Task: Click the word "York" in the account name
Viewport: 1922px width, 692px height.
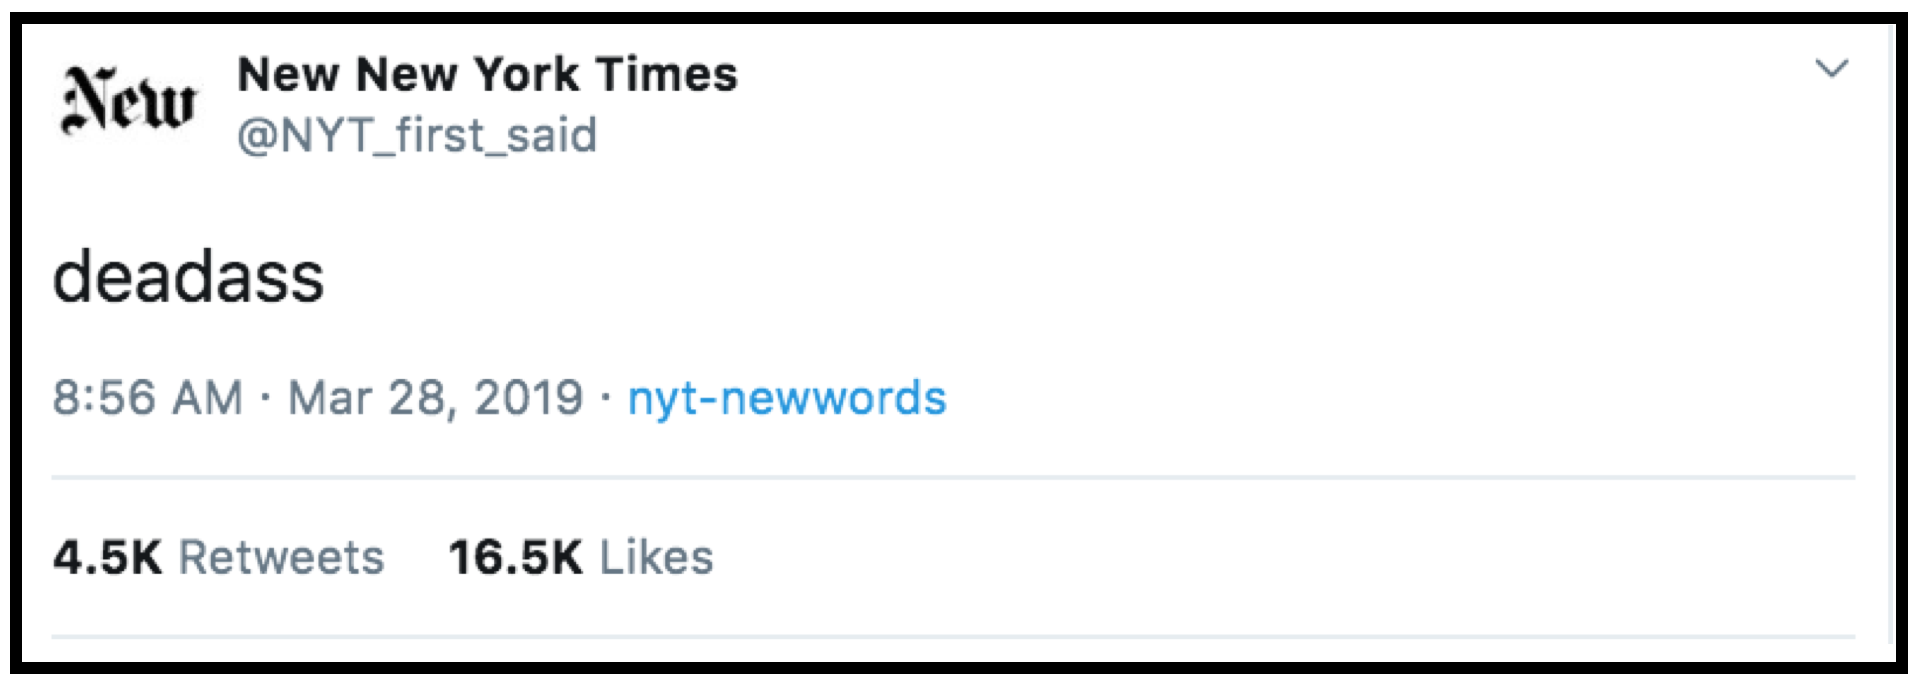Action: coord(526,75)
